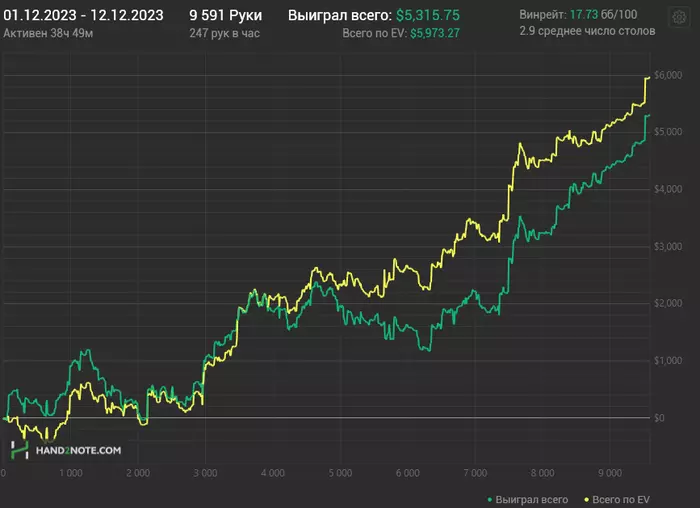Click the HAND2NOTE.COM watermark text
Image resolution: width=700 pixels, height=508 pixels.
click(x=78, y=450)
